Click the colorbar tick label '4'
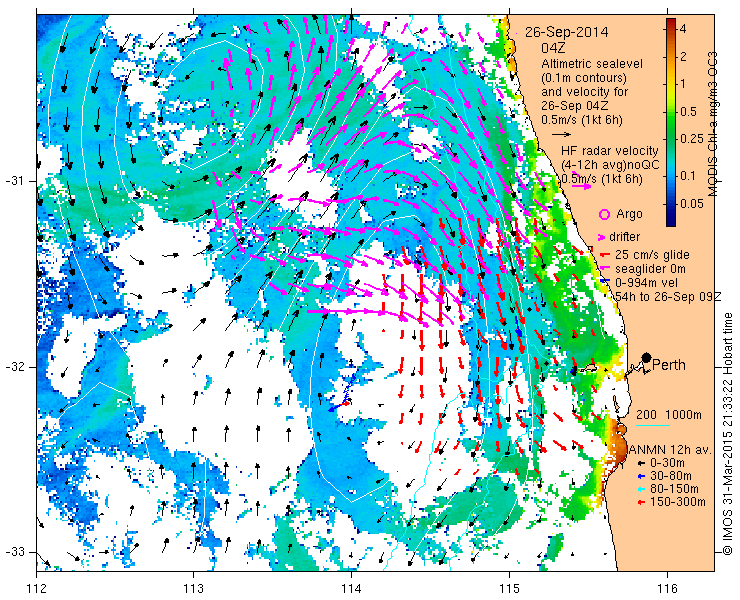This screenshot has height=600, width=740. pyautogui.click(x=683, y=29)
